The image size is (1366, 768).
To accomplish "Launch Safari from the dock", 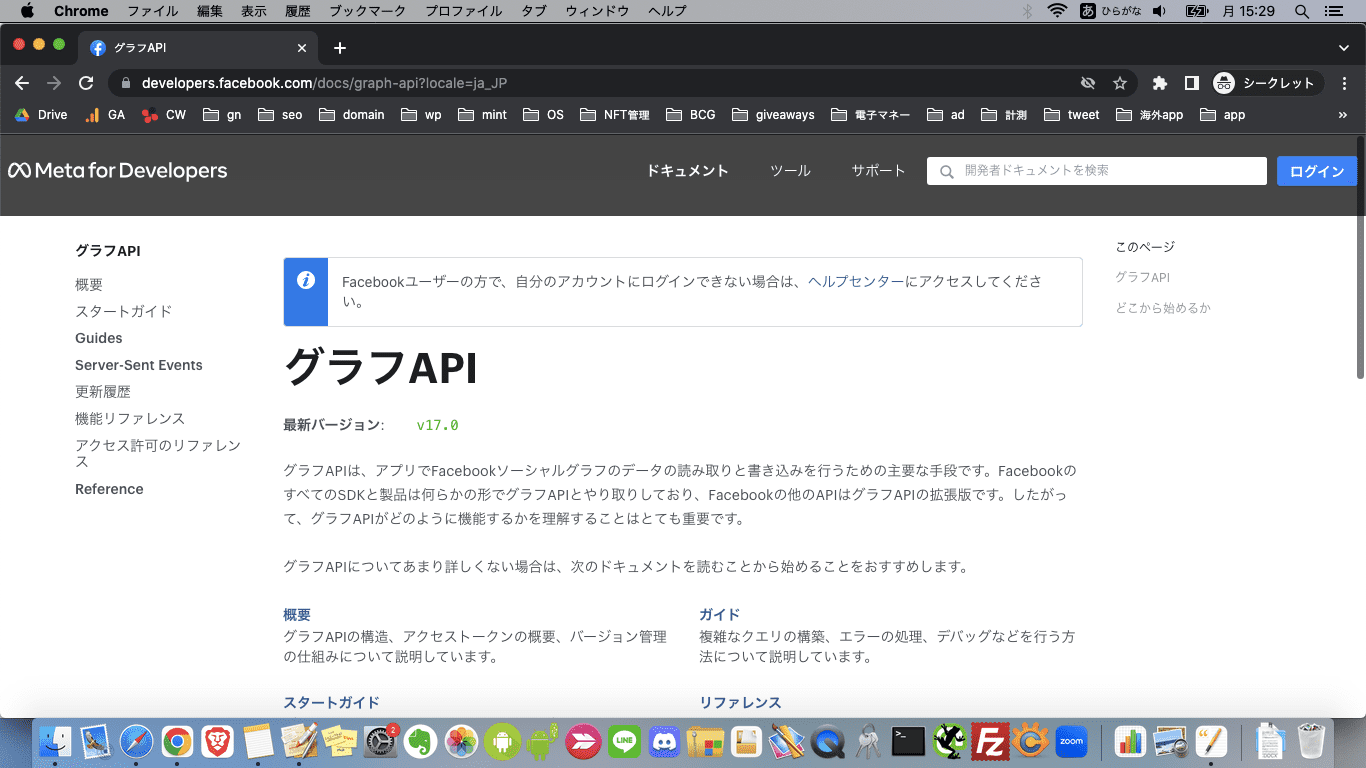I will 136,741.
